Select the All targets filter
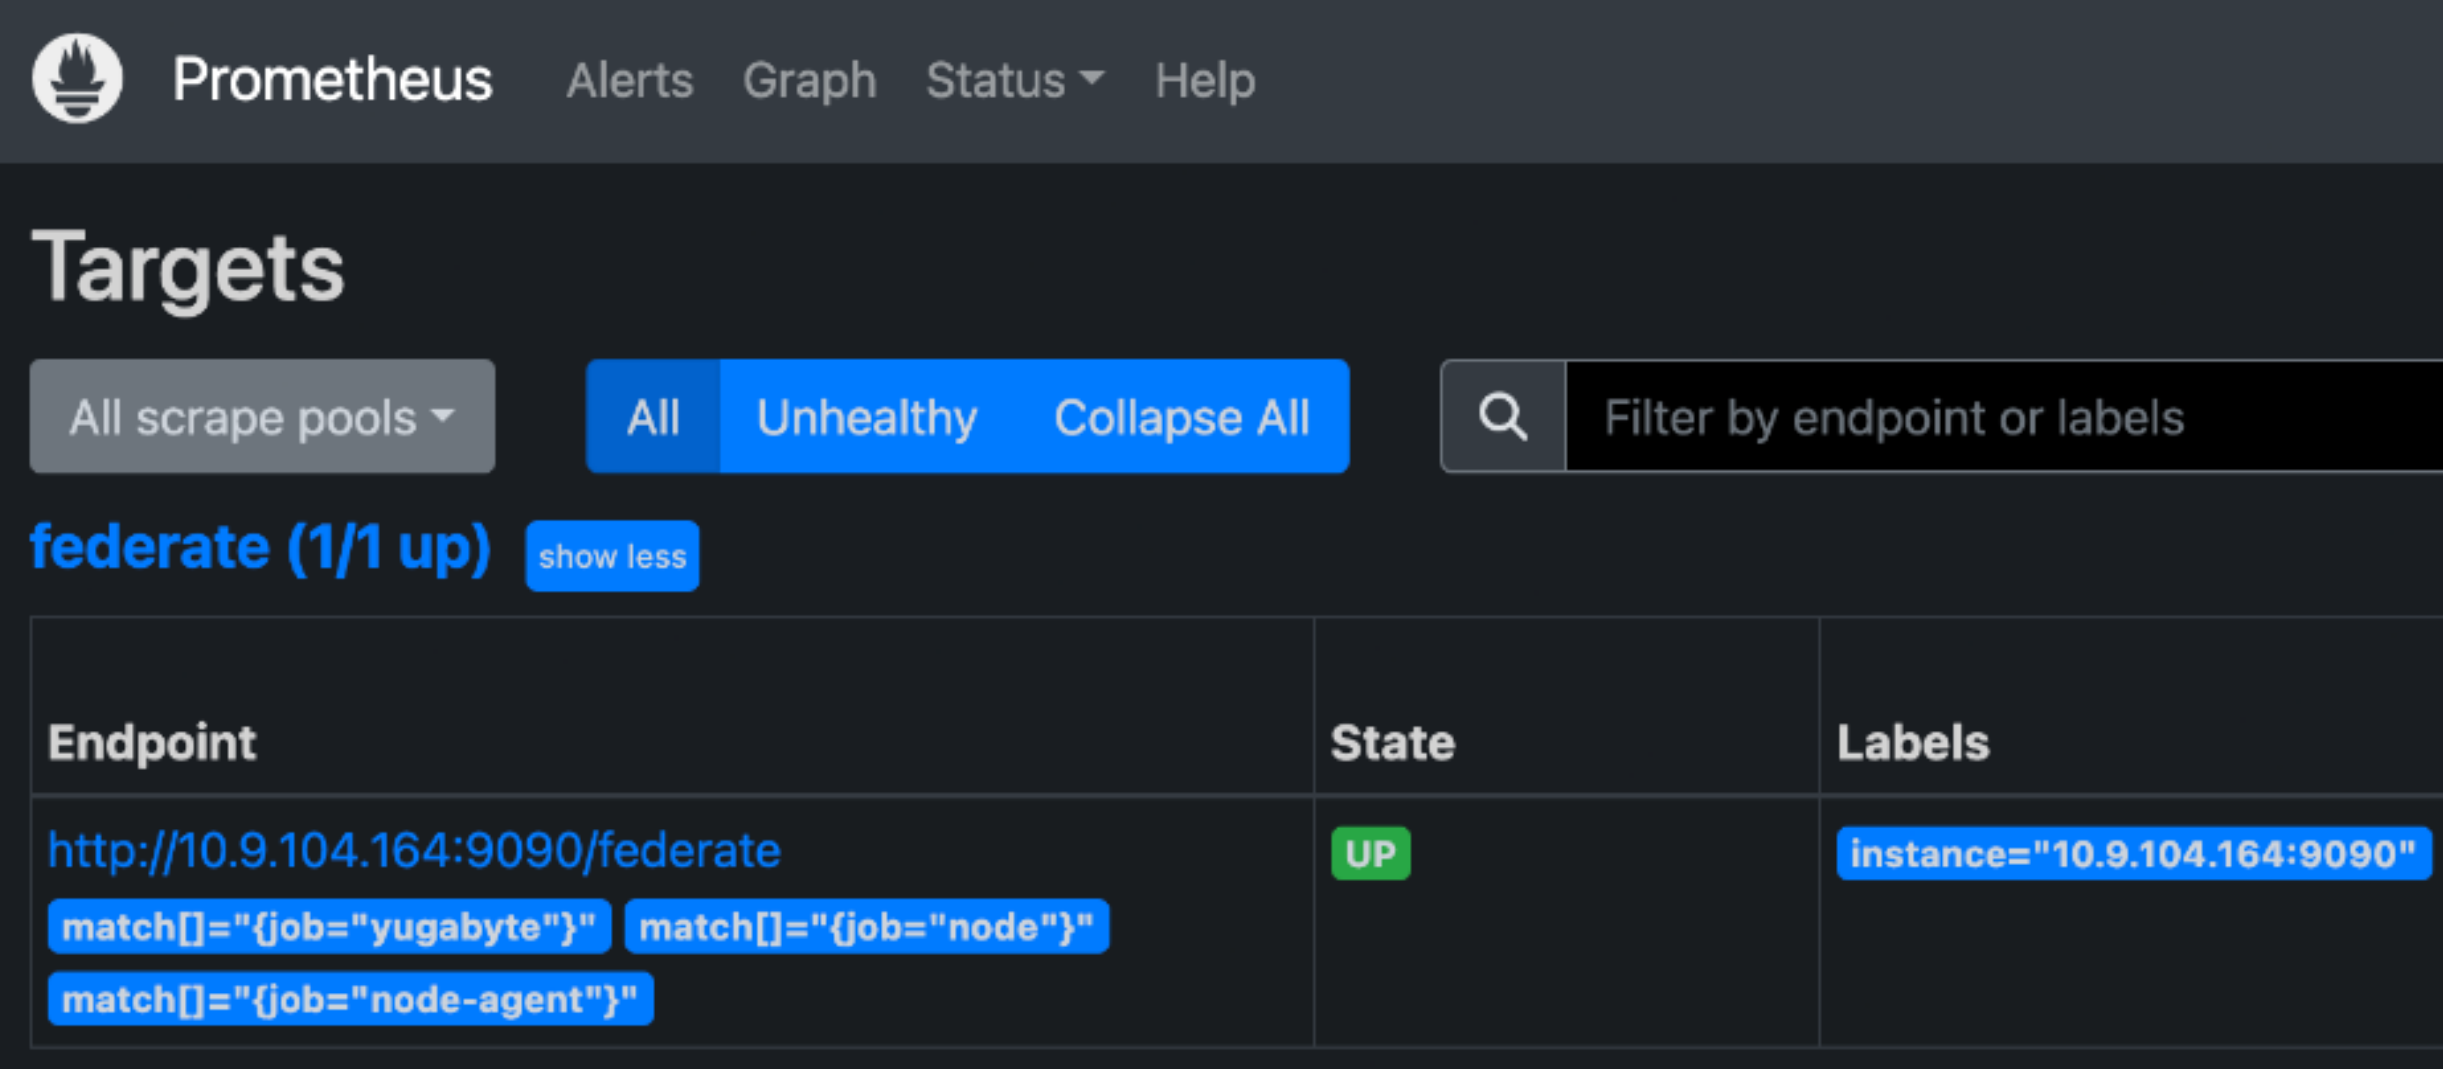The image size is (2443, 1069). (x=654, y=417)
